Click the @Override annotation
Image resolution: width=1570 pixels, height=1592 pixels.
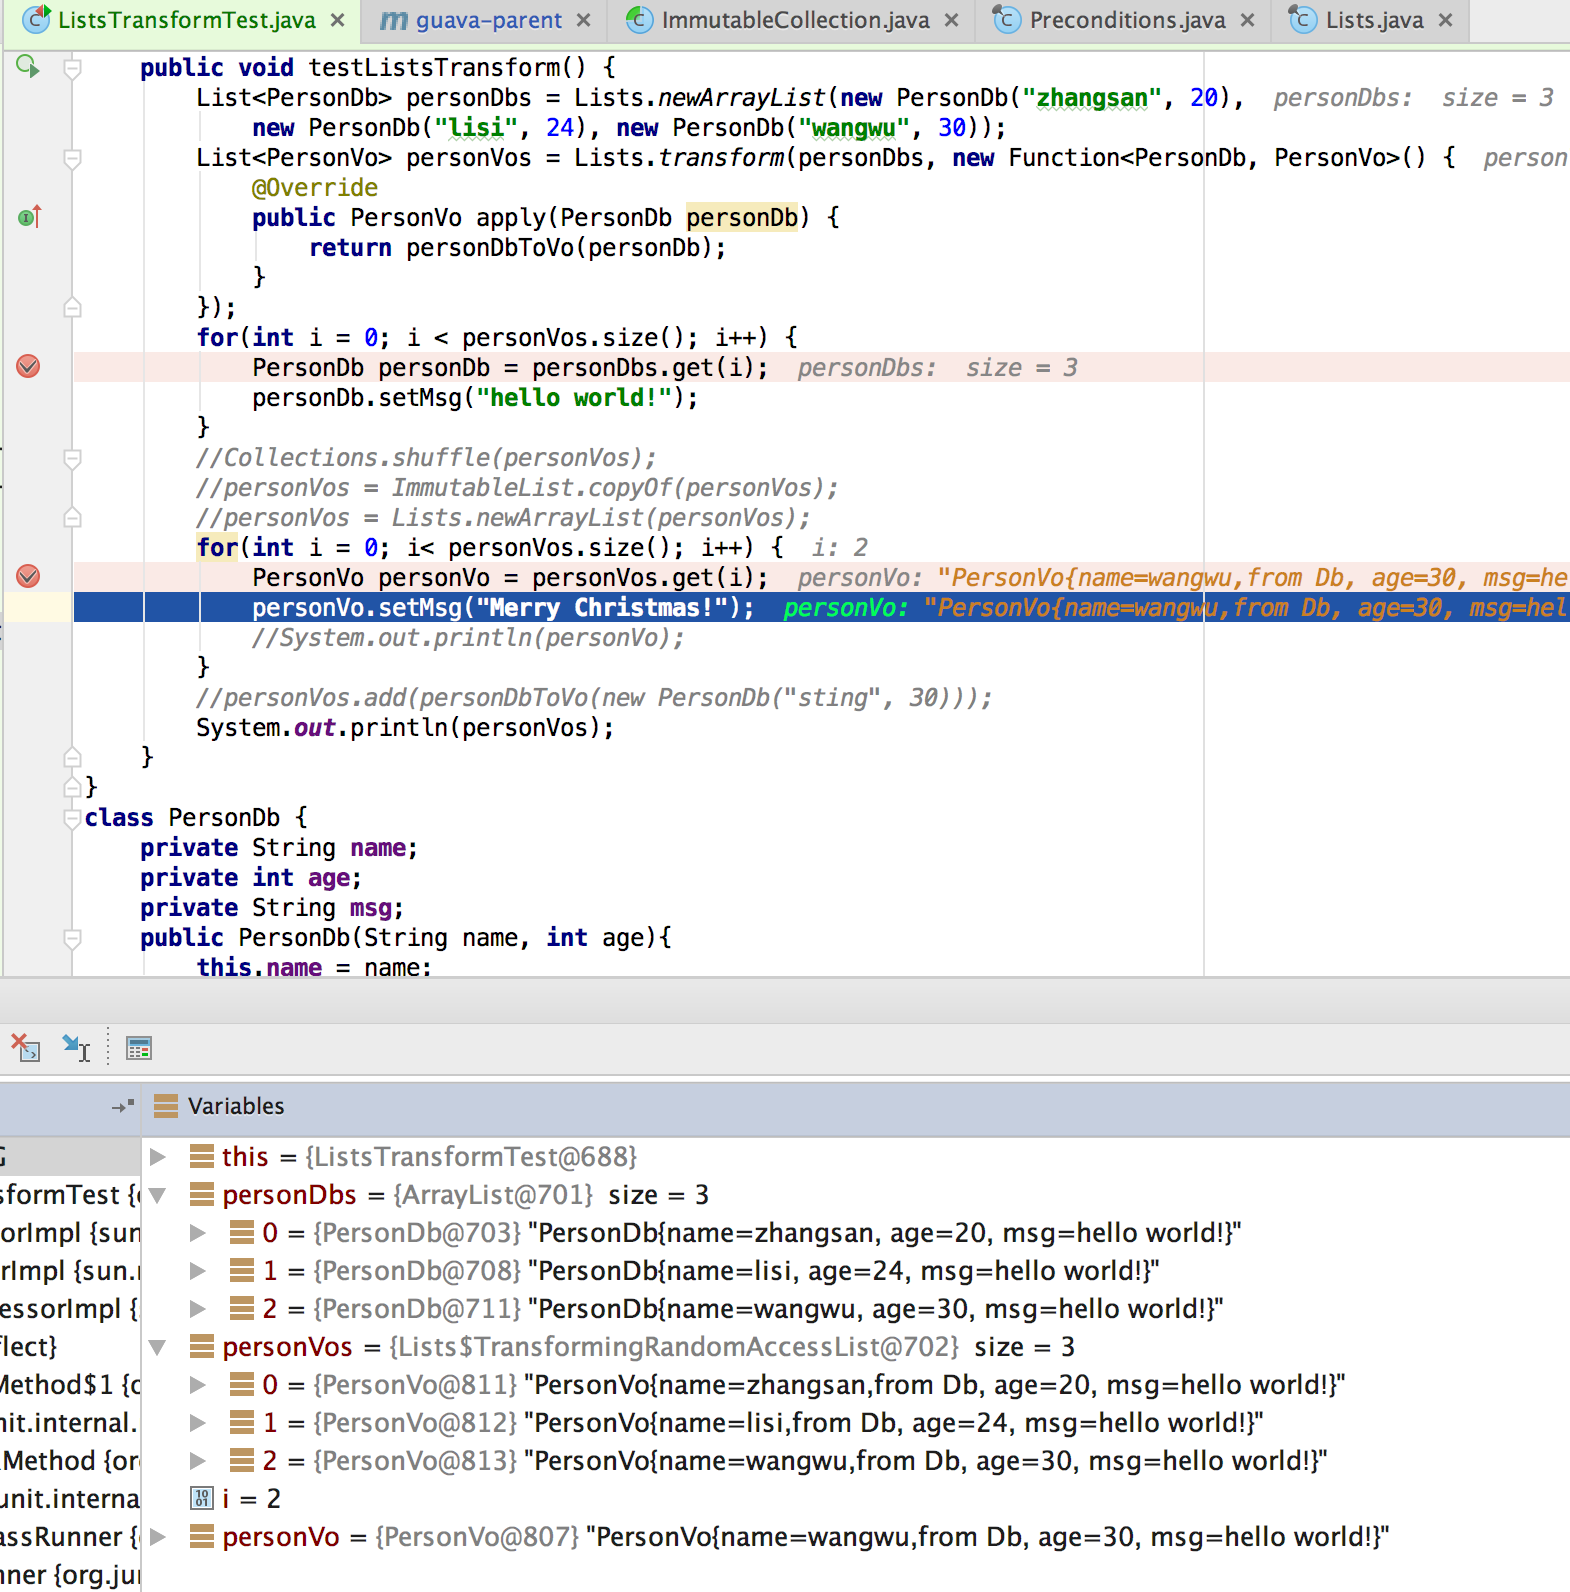pyautogui.click(x=315, y=188)
